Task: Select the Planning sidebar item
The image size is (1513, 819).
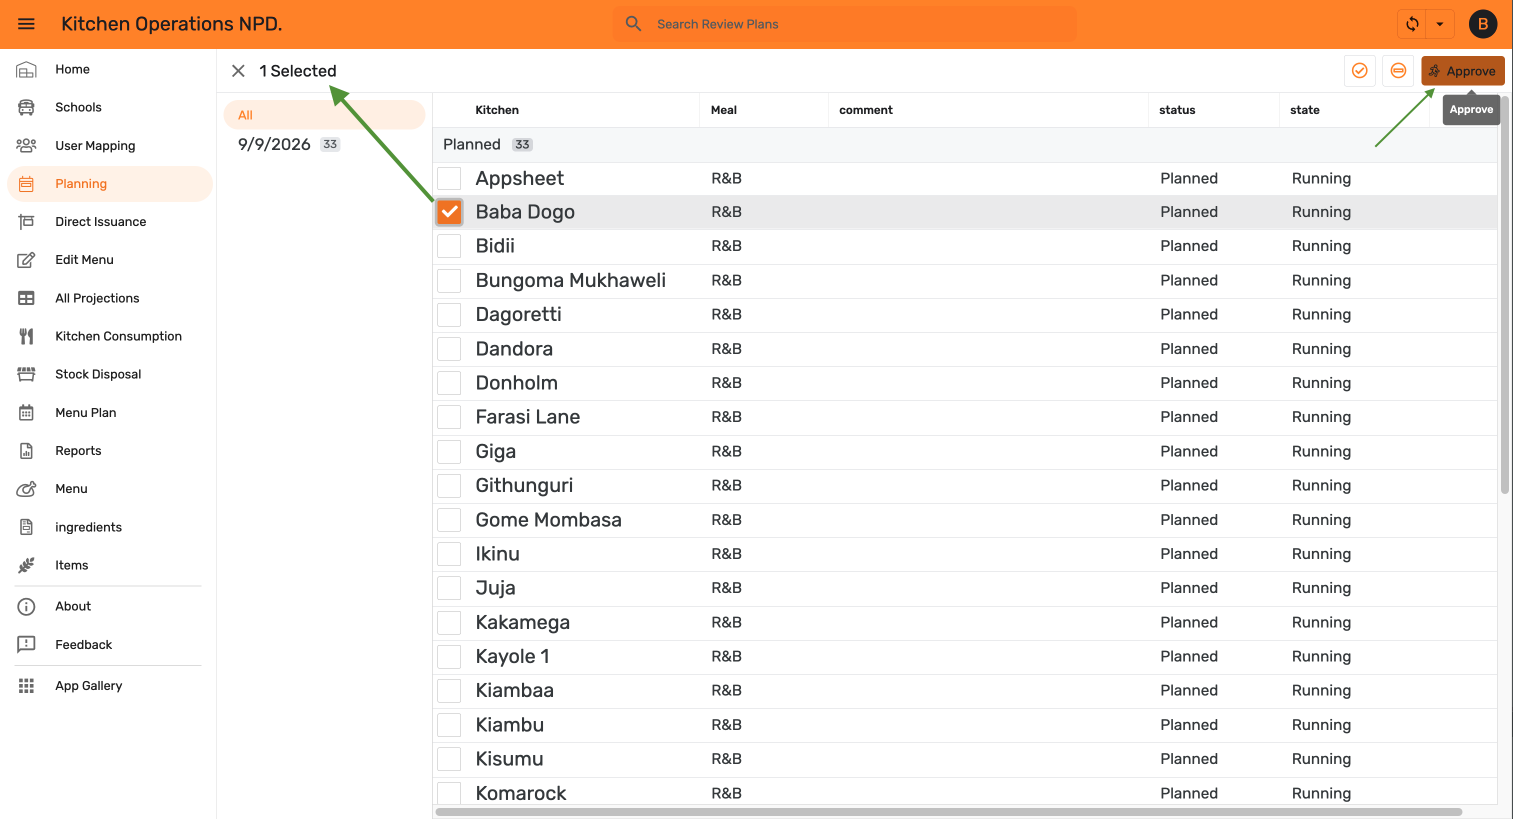Action: pyautogui.click(x=109, y=184)
